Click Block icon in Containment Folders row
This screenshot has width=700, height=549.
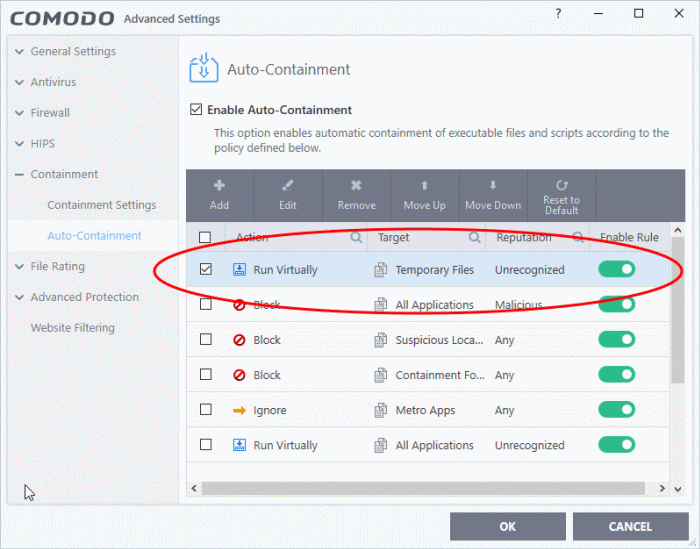coord(239,375)
